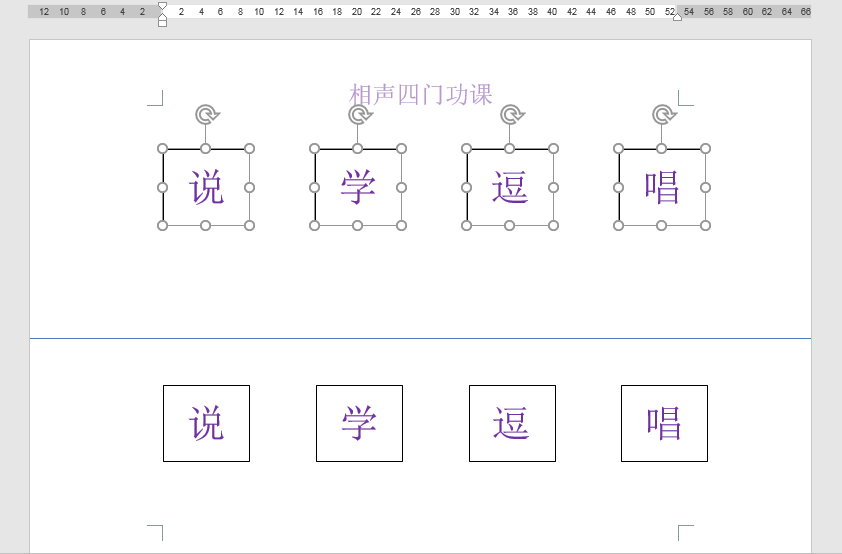842x554 pixels.
Task: Click the right-middle handle of selected 学 box
Action: (401, 187)
